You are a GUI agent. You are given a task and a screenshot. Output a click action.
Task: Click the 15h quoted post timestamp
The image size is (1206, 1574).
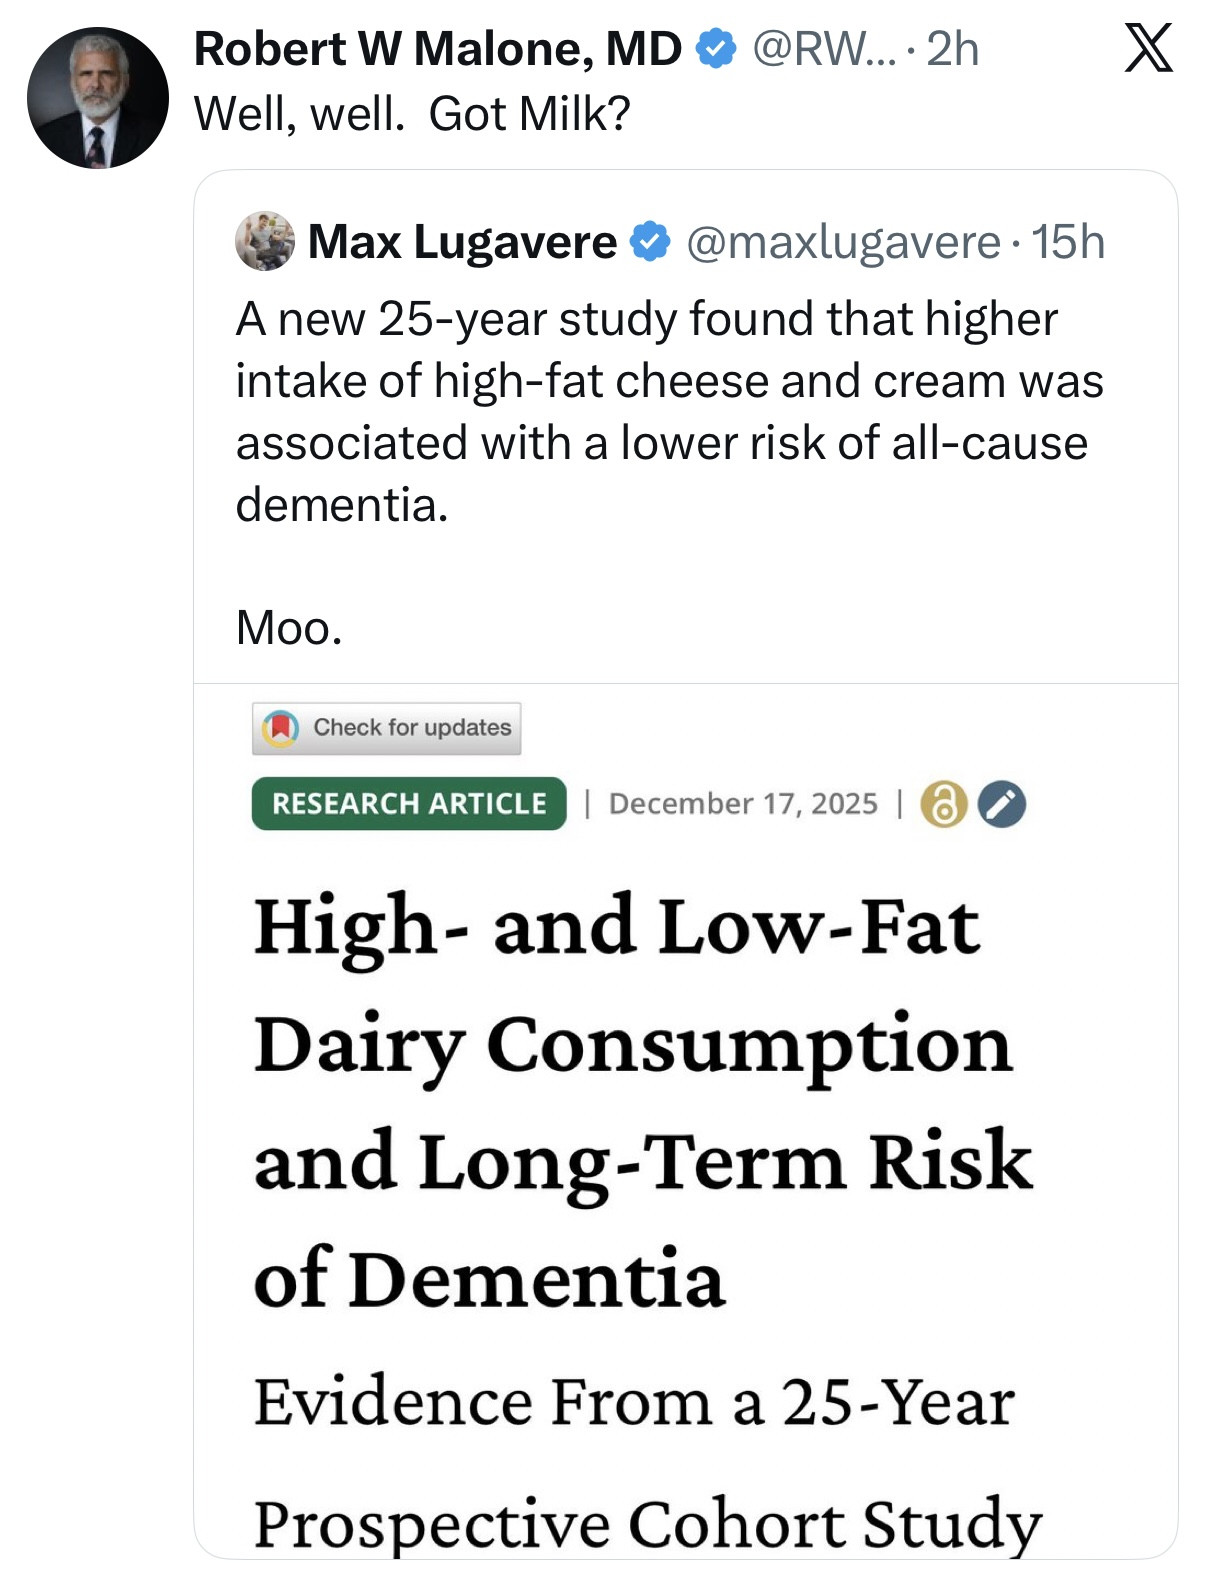[1067, 242]
